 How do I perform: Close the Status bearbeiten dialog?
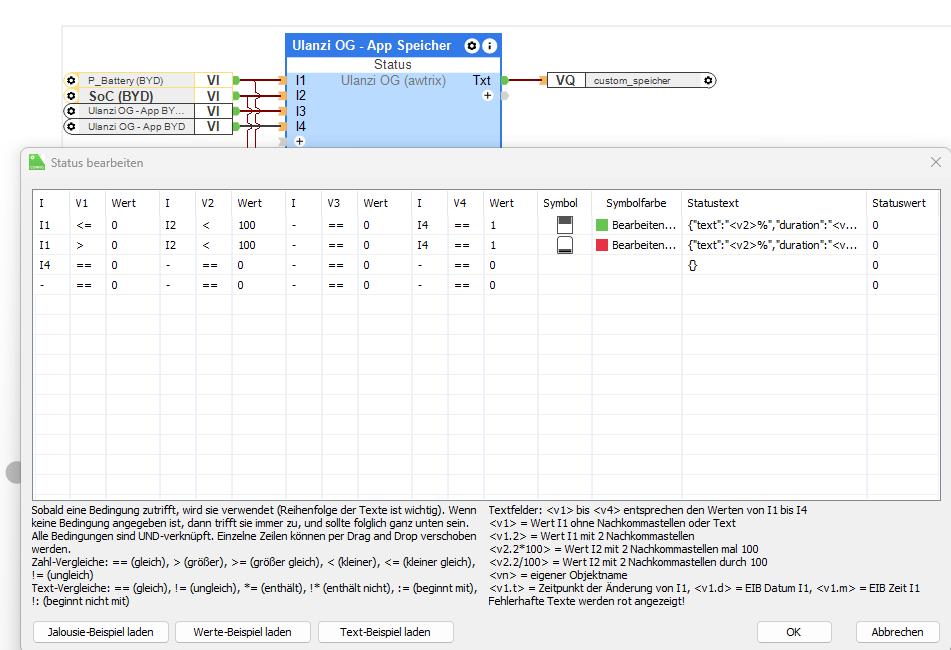point(935,162)
